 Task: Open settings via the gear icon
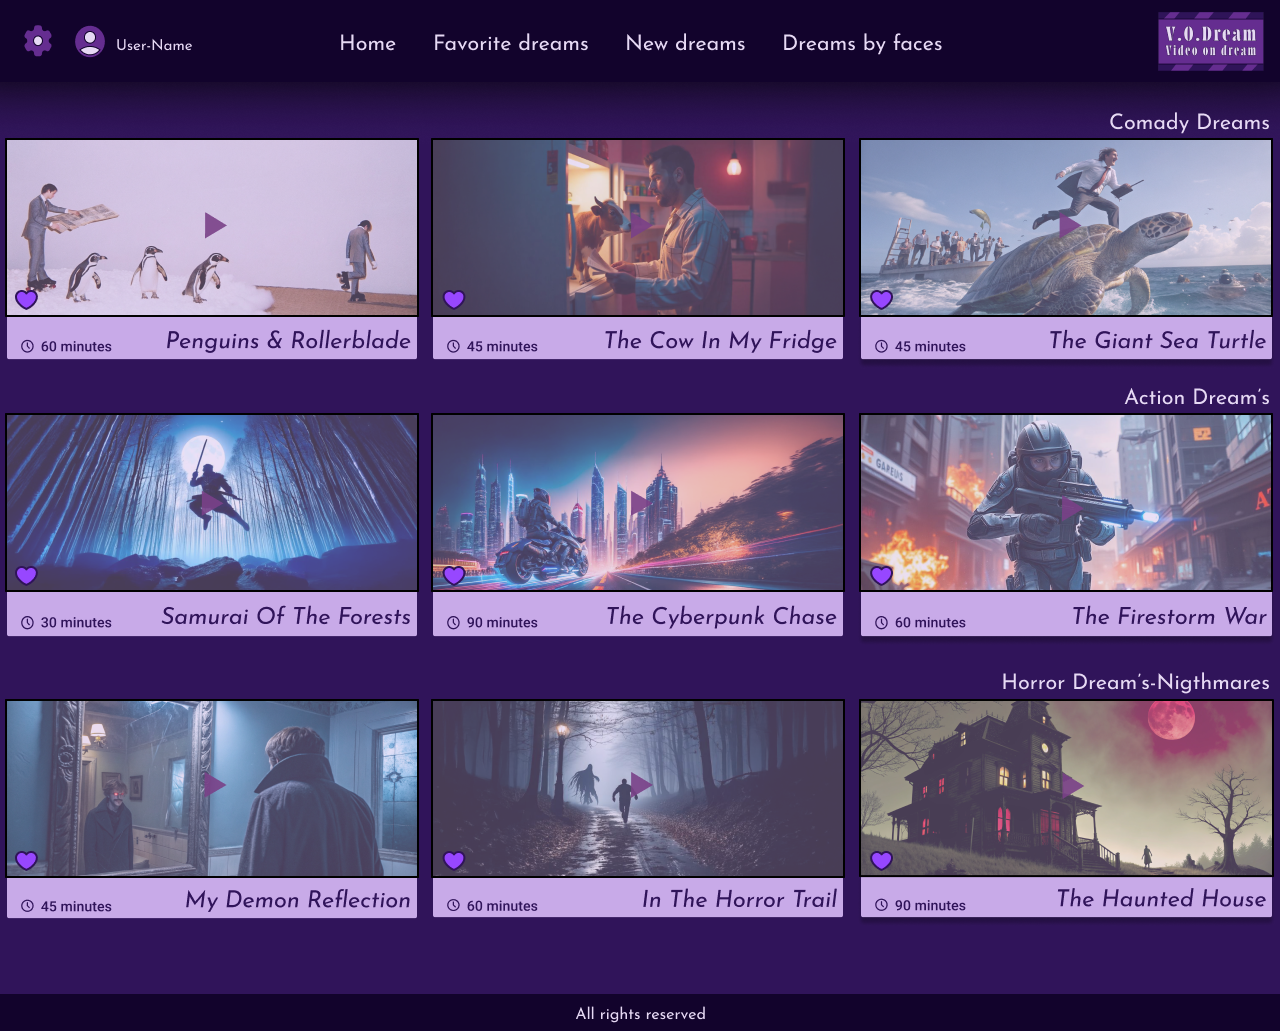tap(38, 41)
